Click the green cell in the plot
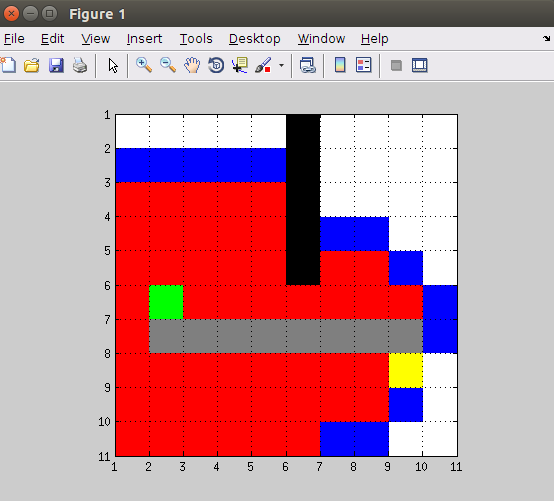Screen dimensions: 554x501 (166, 302)
